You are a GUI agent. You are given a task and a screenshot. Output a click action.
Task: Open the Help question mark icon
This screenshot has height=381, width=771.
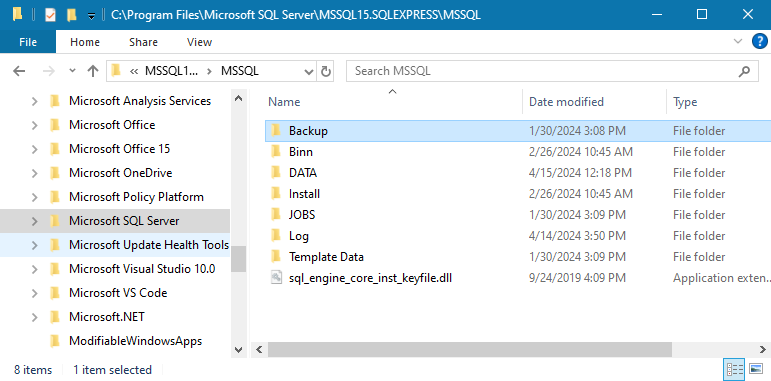click(760, 41)
